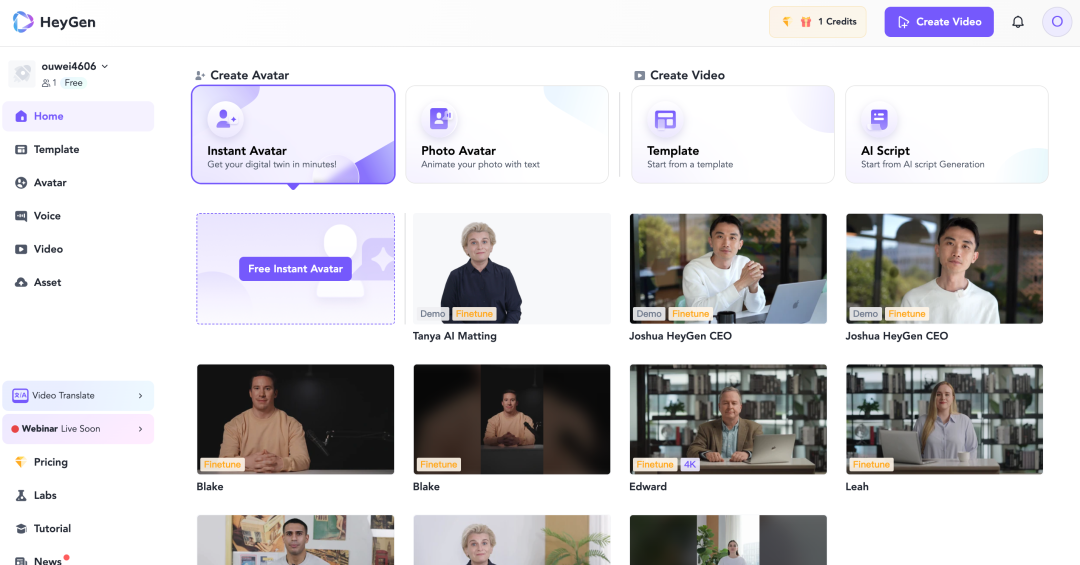Open Pricing in the sidebar
1080x565 pixels.
click(x=78, y=462)
